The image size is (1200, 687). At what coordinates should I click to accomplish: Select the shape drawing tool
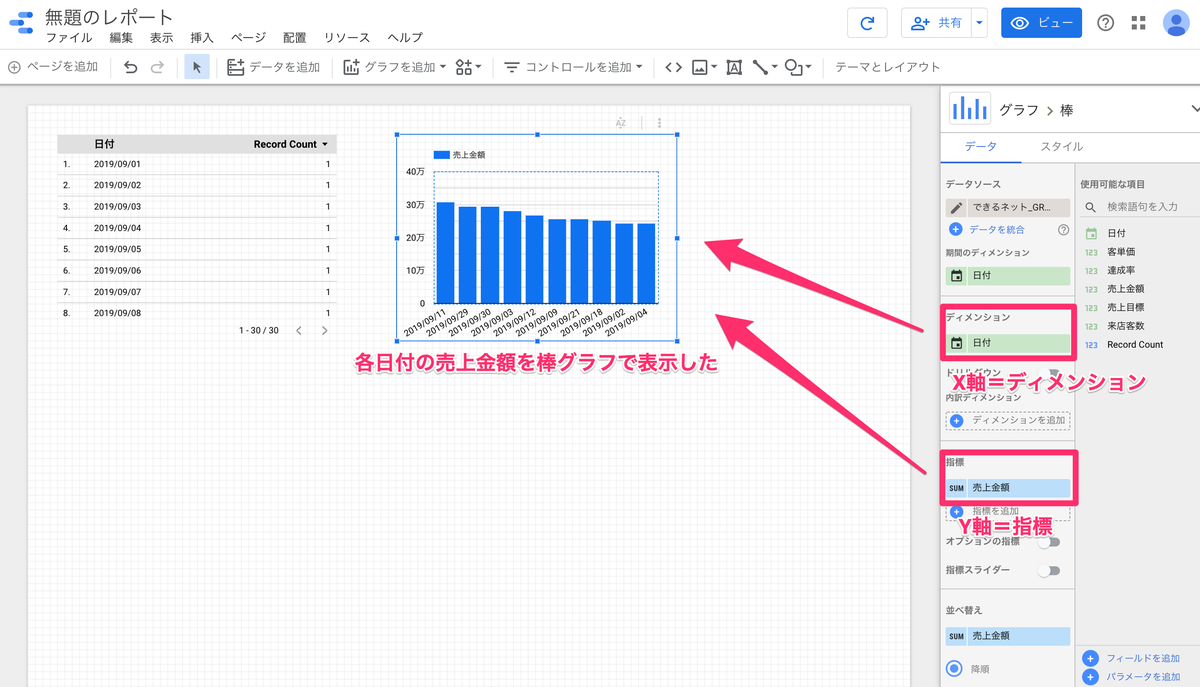(x=798, y=67)
